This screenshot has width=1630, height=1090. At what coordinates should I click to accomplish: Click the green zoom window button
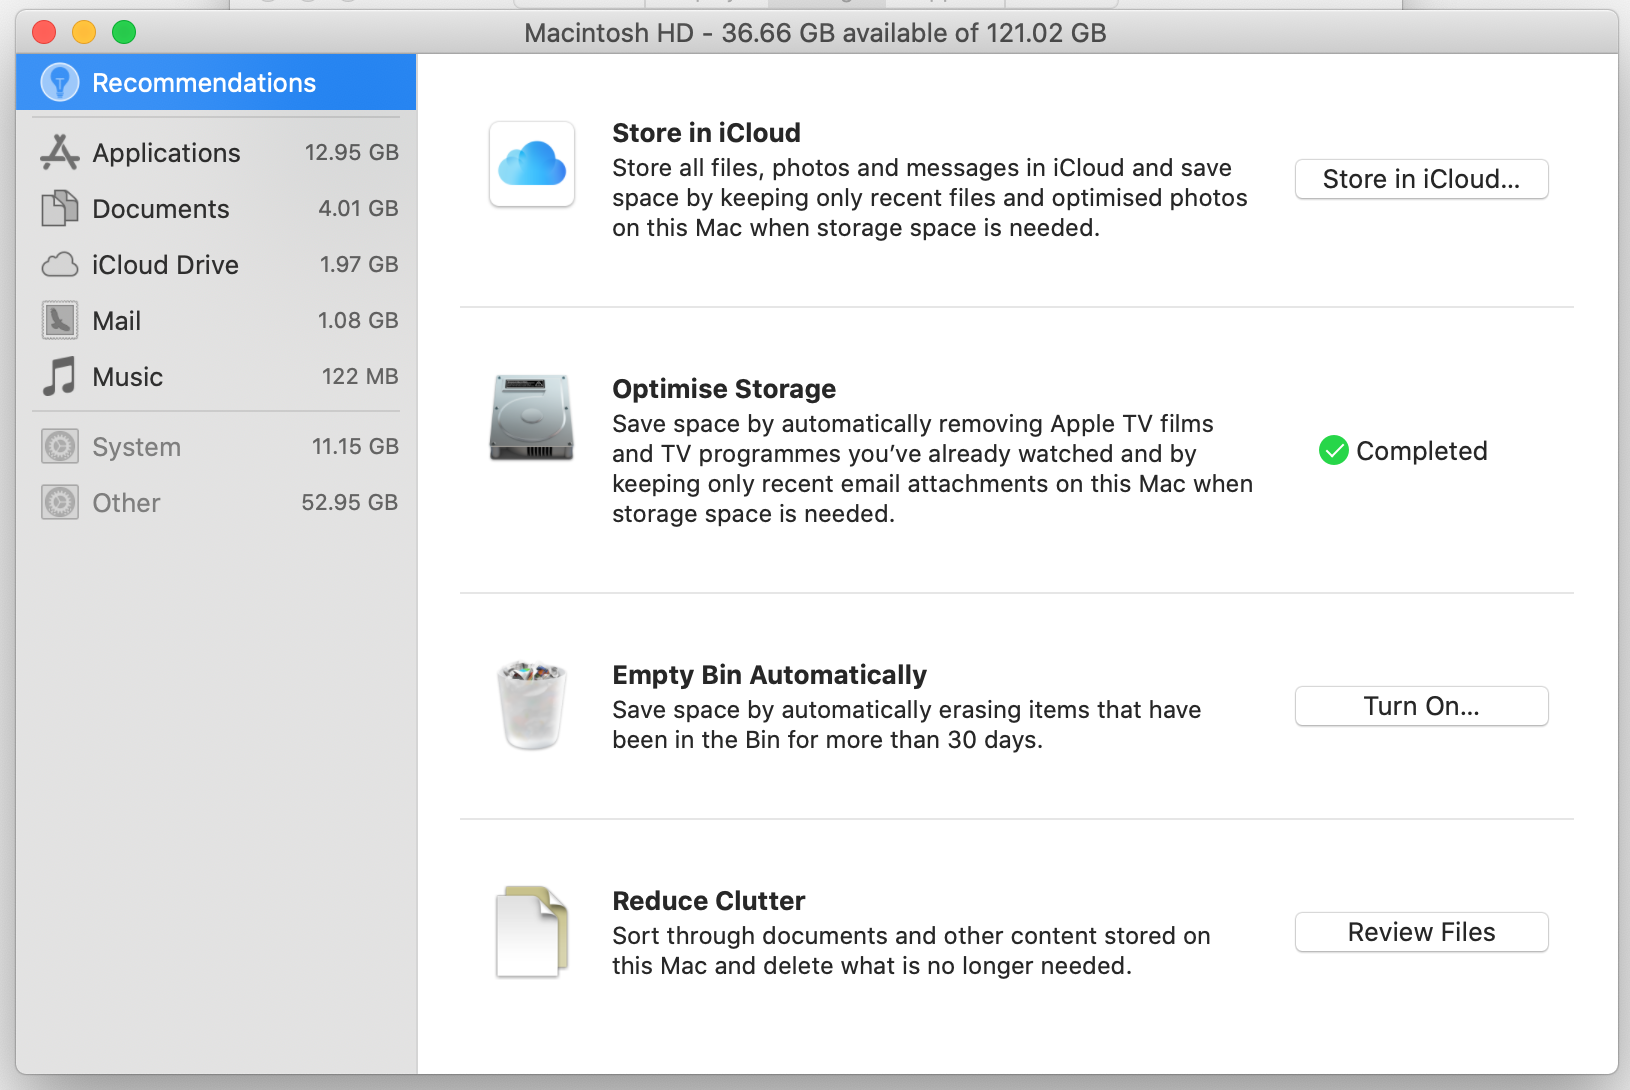[x=124, y=33]
